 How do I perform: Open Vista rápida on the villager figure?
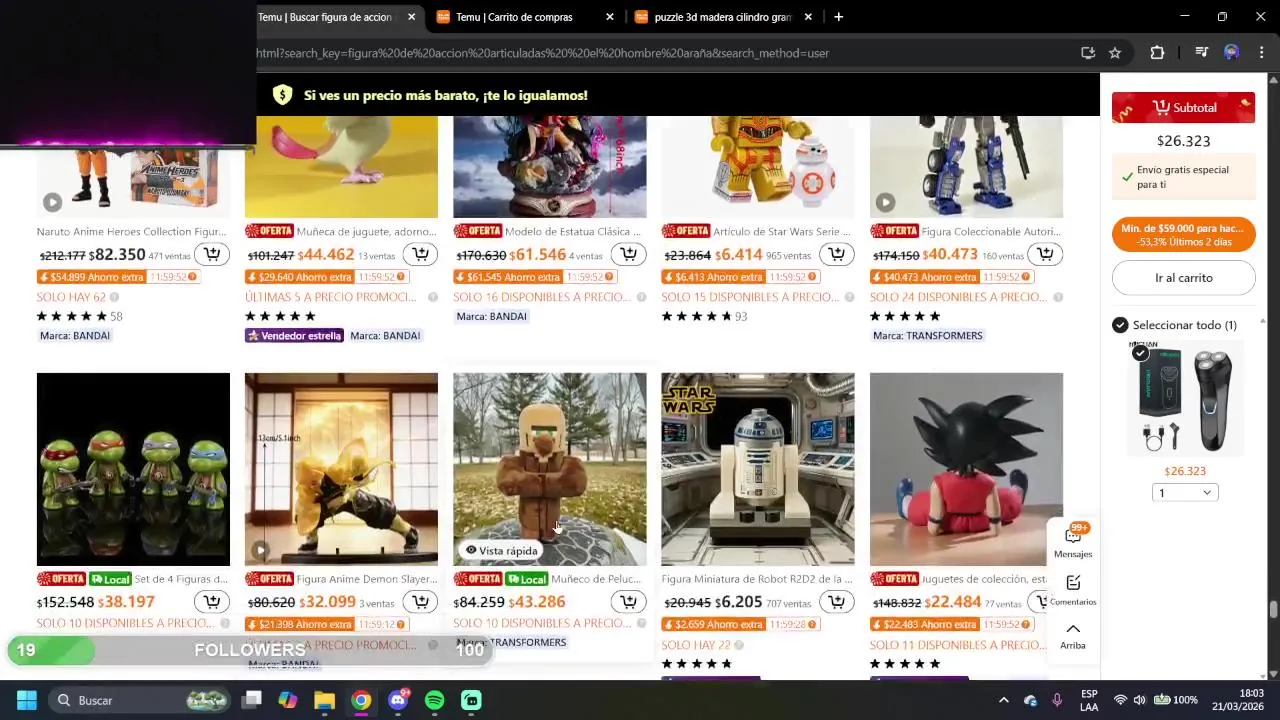502,550
